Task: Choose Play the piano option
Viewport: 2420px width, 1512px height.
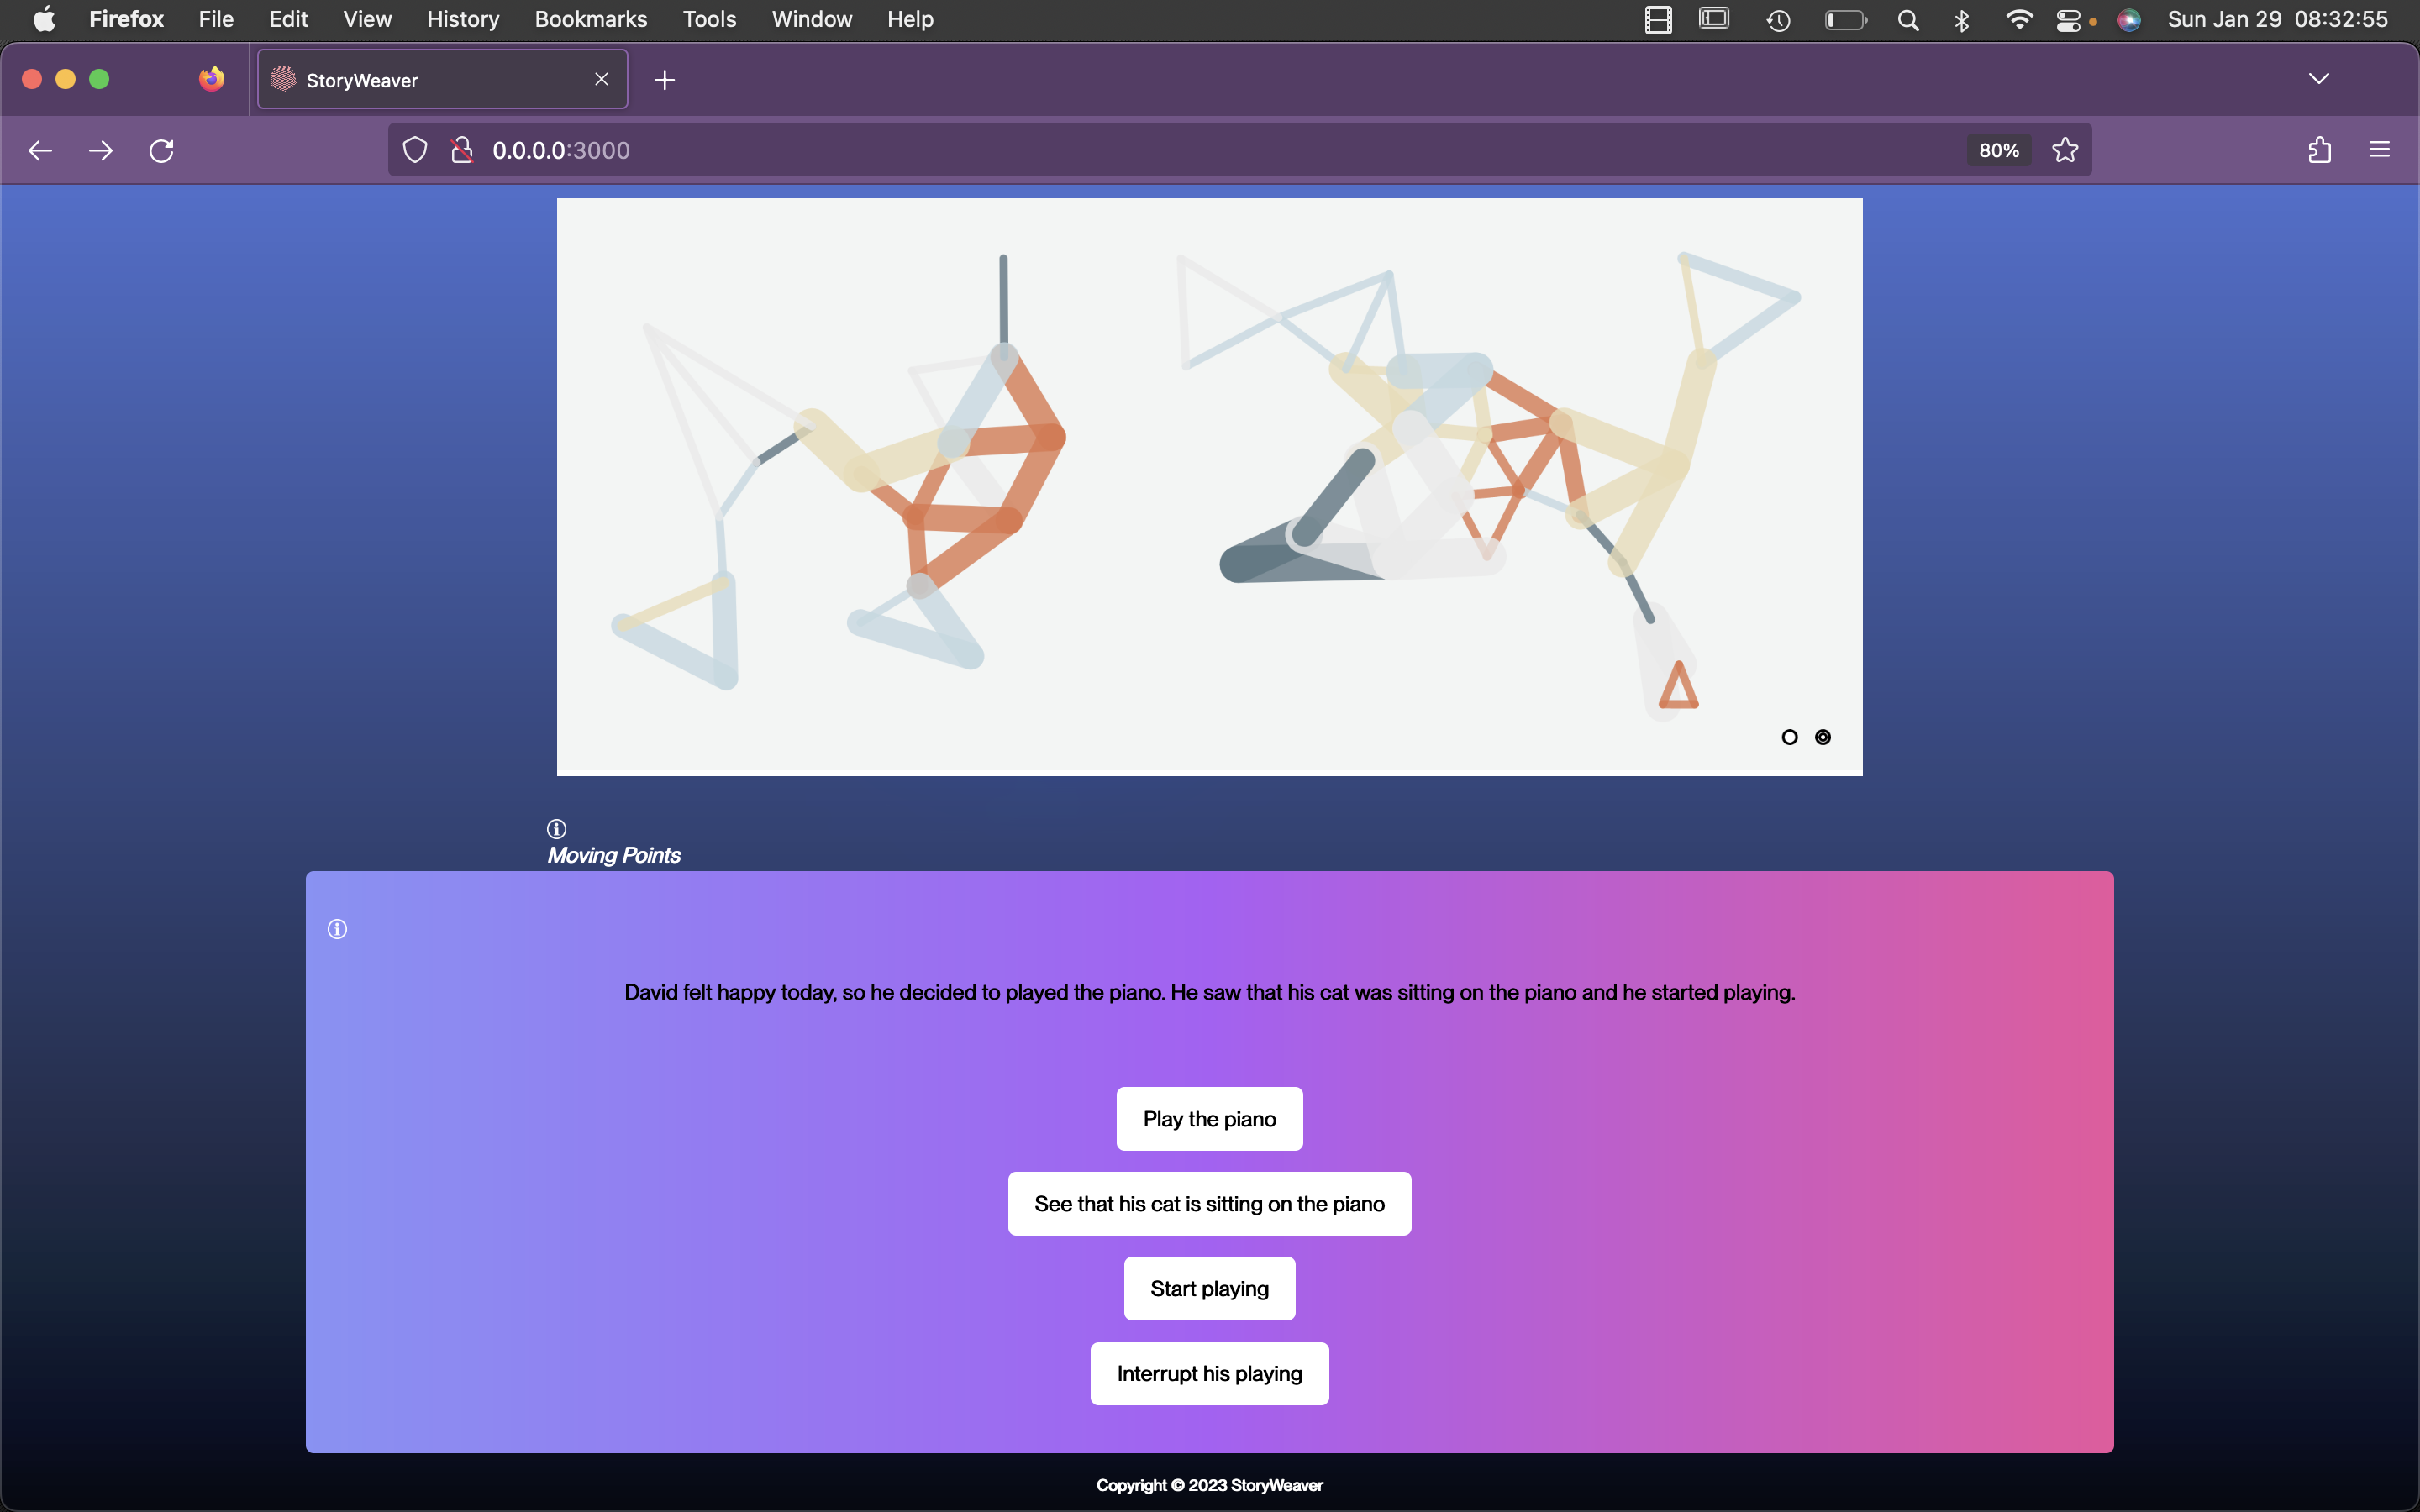Action: point(1209,1119)
